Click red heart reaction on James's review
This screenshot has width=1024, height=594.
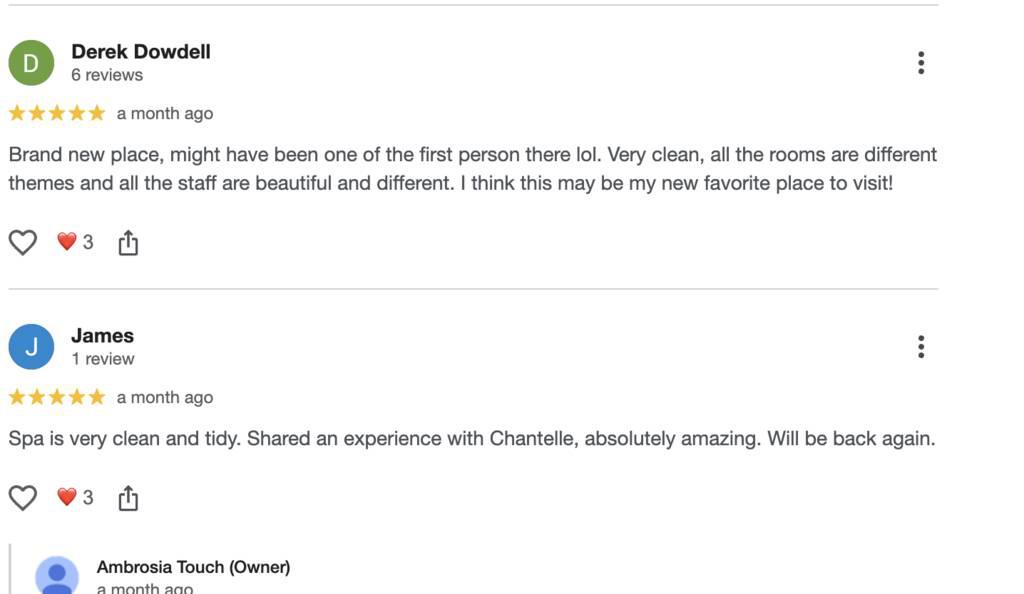tap(67, 497)
